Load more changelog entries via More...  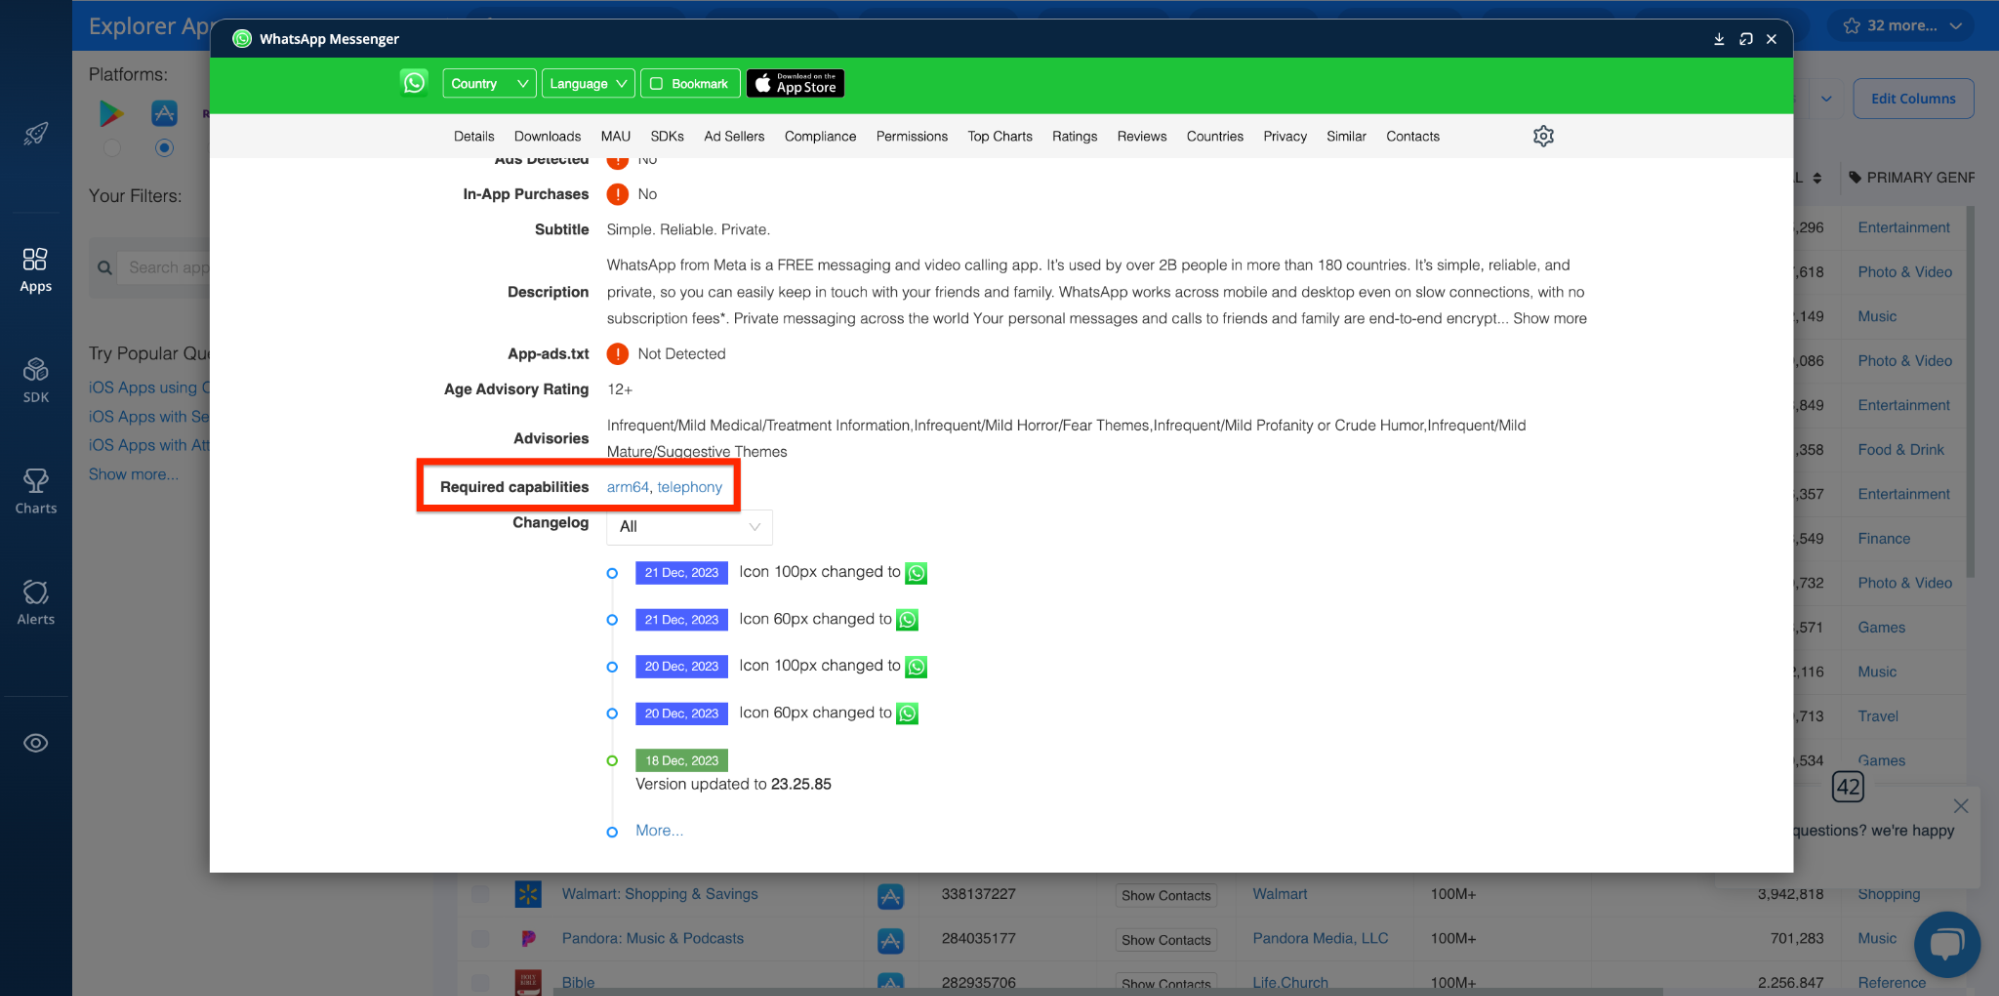pyautogui.click(x=659, y=830)
